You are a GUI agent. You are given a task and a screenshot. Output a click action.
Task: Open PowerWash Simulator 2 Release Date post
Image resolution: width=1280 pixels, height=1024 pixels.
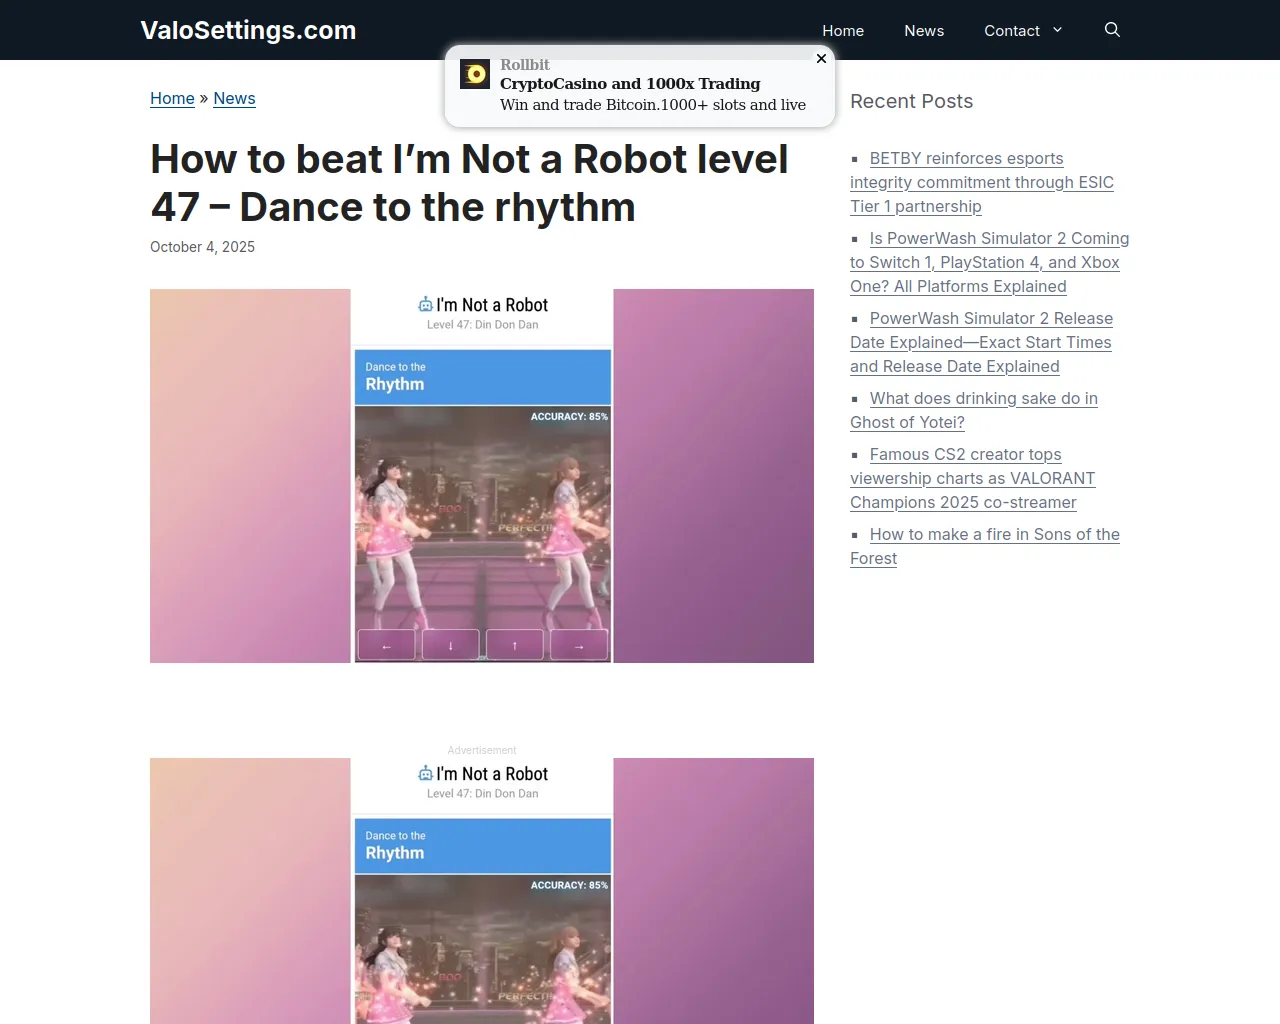point(981,342)
